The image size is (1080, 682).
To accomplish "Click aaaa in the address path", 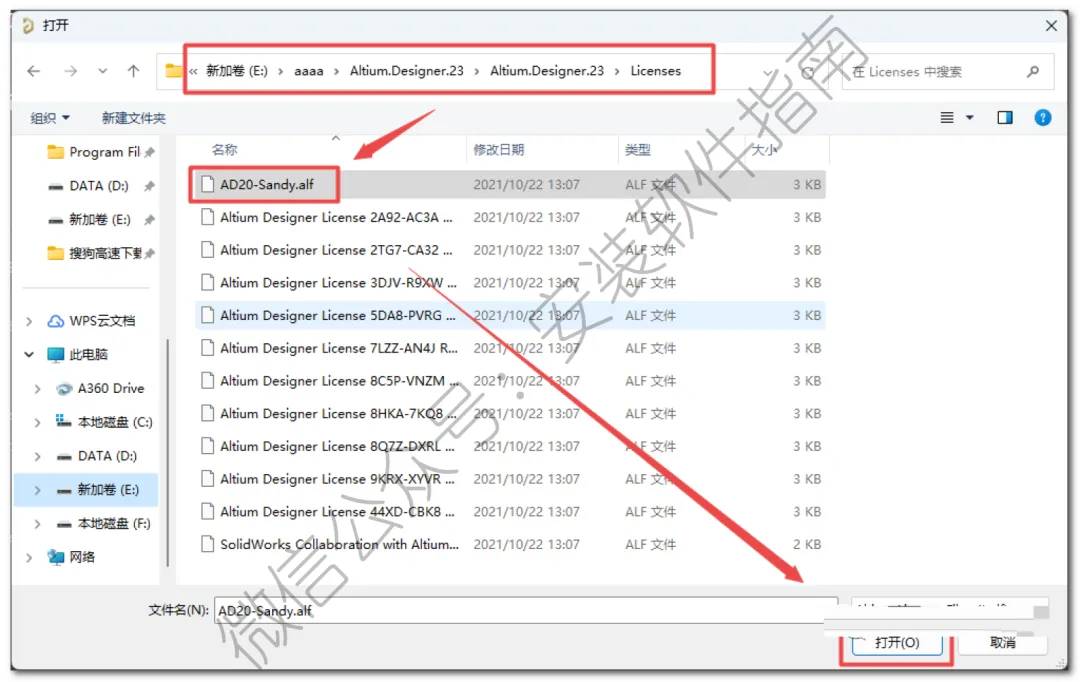I will [x=309, y=71].
